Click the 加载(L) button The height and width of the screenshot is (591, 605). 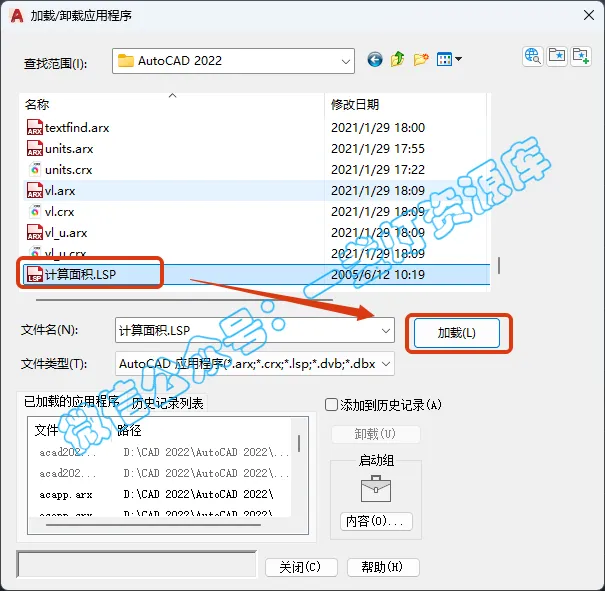click(x=456, y=333)
